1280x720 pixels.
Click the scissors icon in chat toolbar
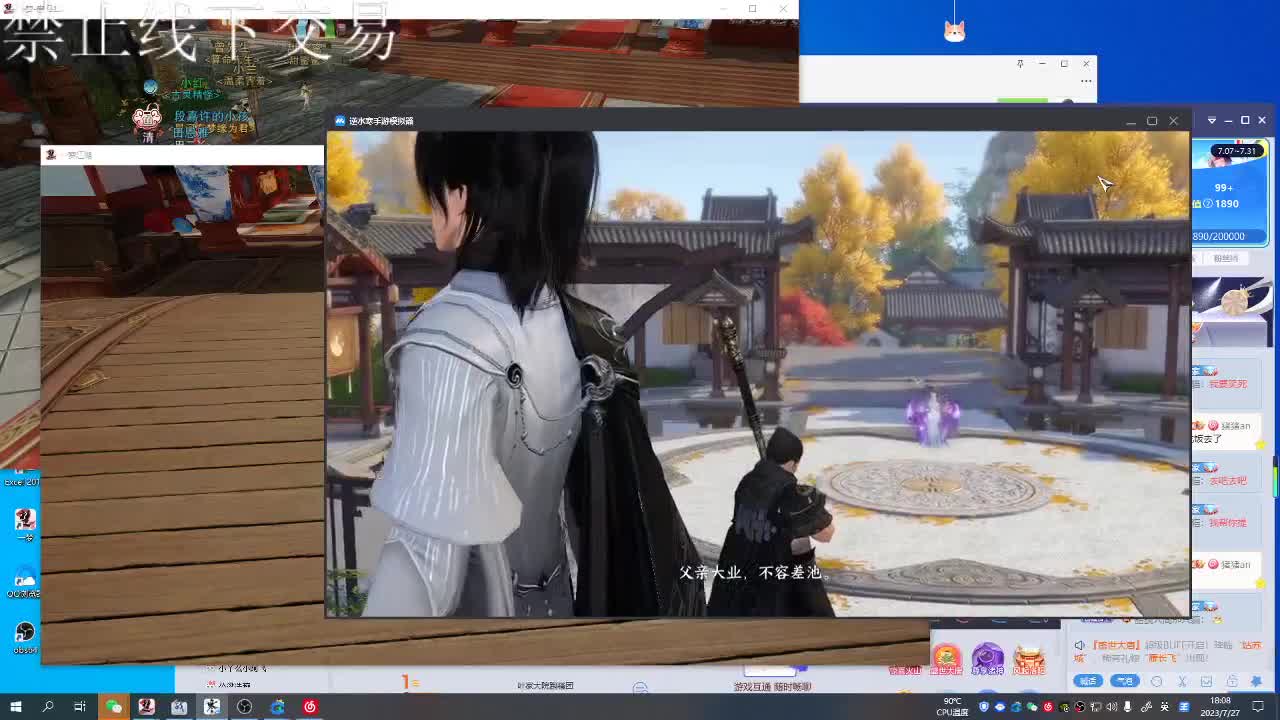(x=1183, y=681)
